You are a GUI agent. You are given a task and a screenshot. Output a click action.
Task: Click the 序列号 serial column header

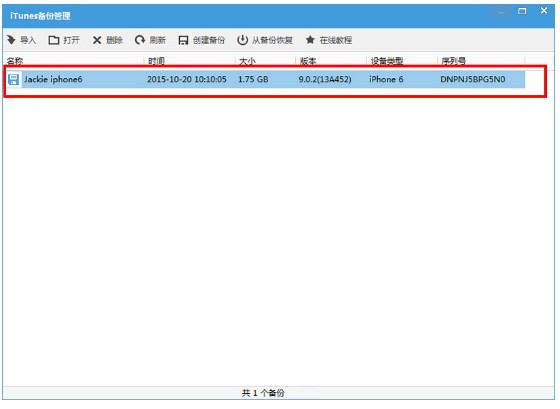click(x=454, y=61)
